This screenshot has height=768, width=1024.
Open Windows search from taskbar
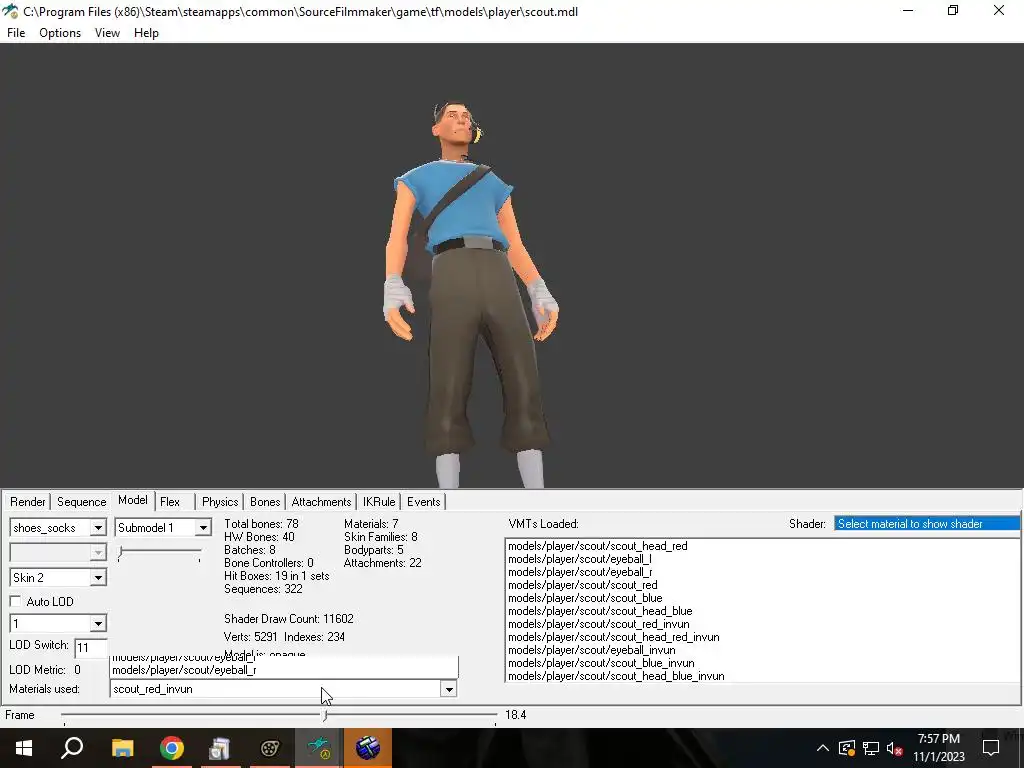coord(72,748)
